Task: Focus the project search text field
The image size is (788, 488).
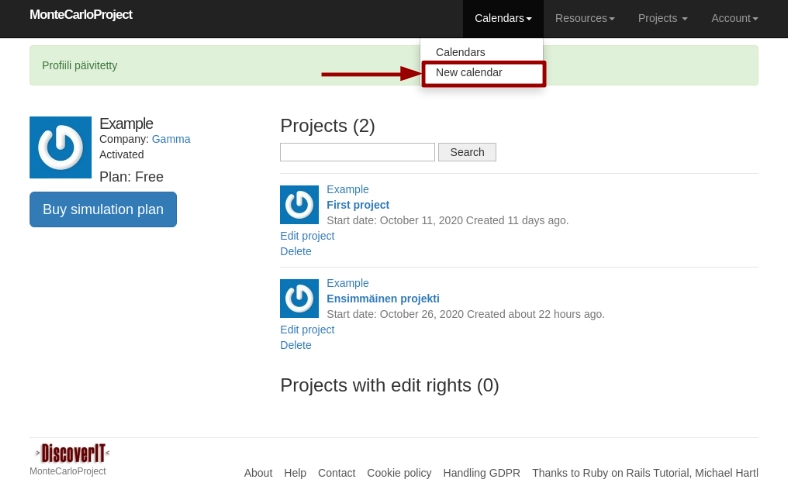Action: [x=357, y=152]
